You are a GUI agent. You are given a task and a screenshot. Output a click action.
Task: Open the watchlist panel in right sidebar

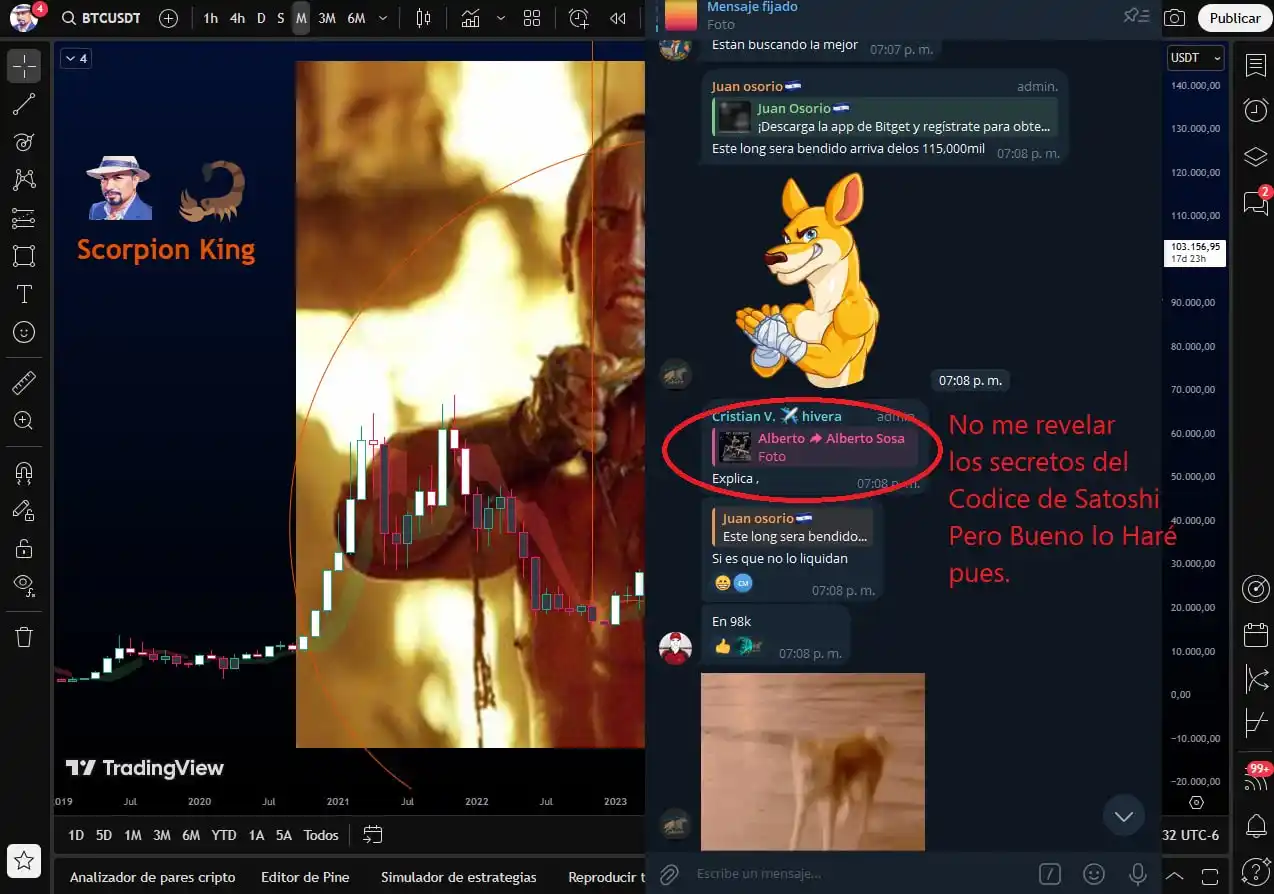coord(1256,66)
